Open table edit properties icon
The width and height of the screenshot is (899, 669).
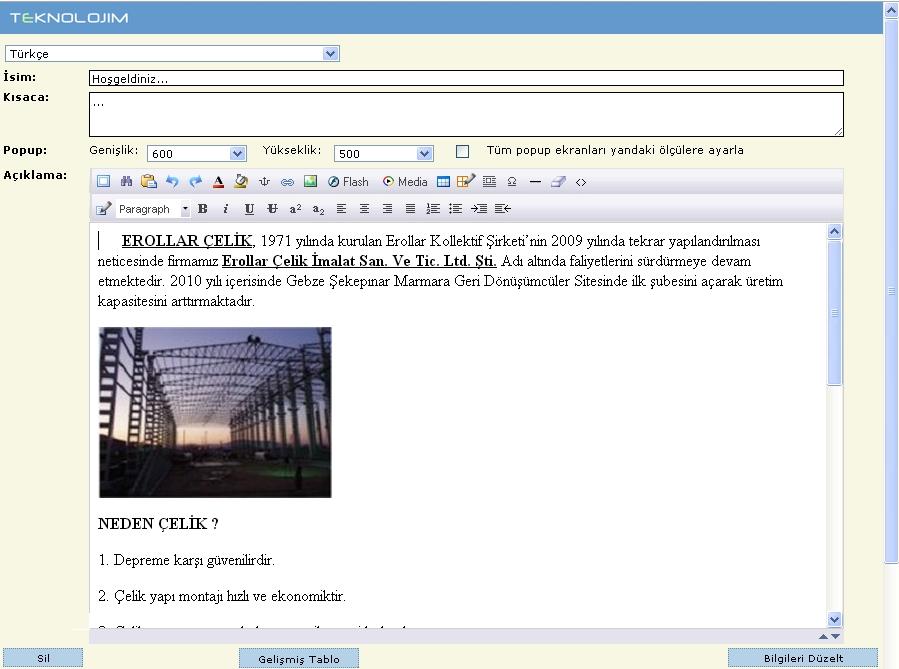click(466, 182)
